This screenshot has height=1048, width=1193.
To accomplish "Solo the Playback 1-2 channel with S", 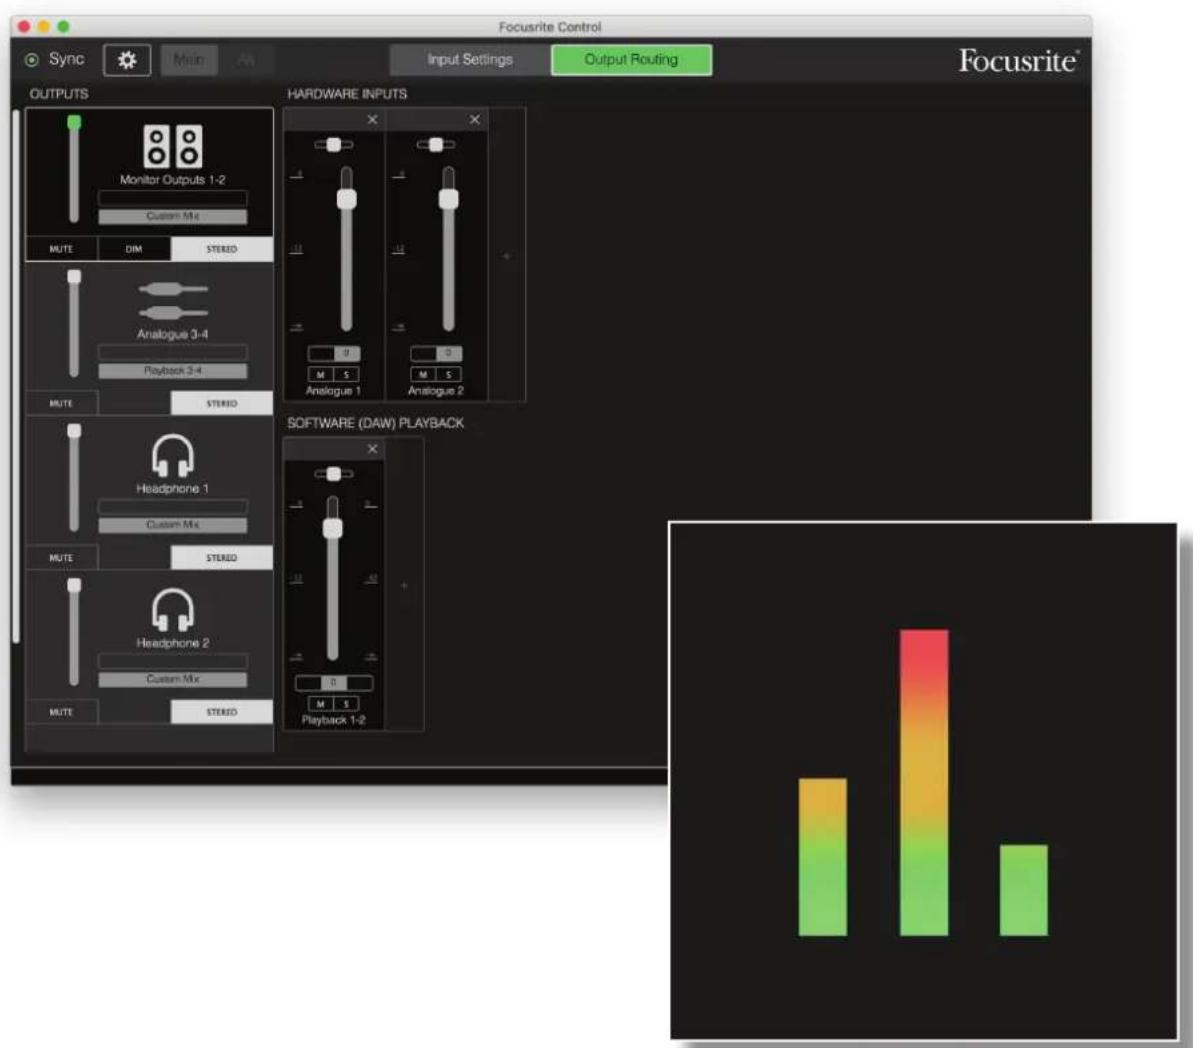I will click(346, 704).
